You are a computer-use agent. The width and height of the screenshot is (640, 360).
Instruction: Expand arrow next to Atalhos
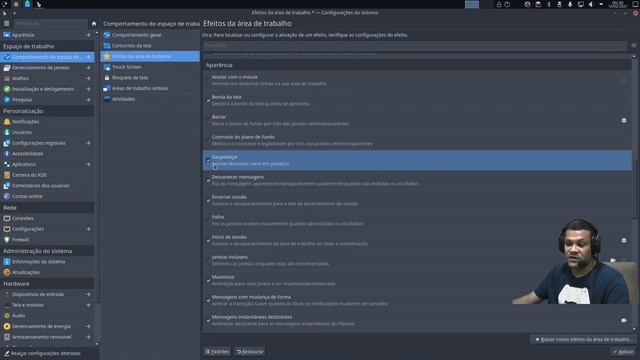pos(89,78)
